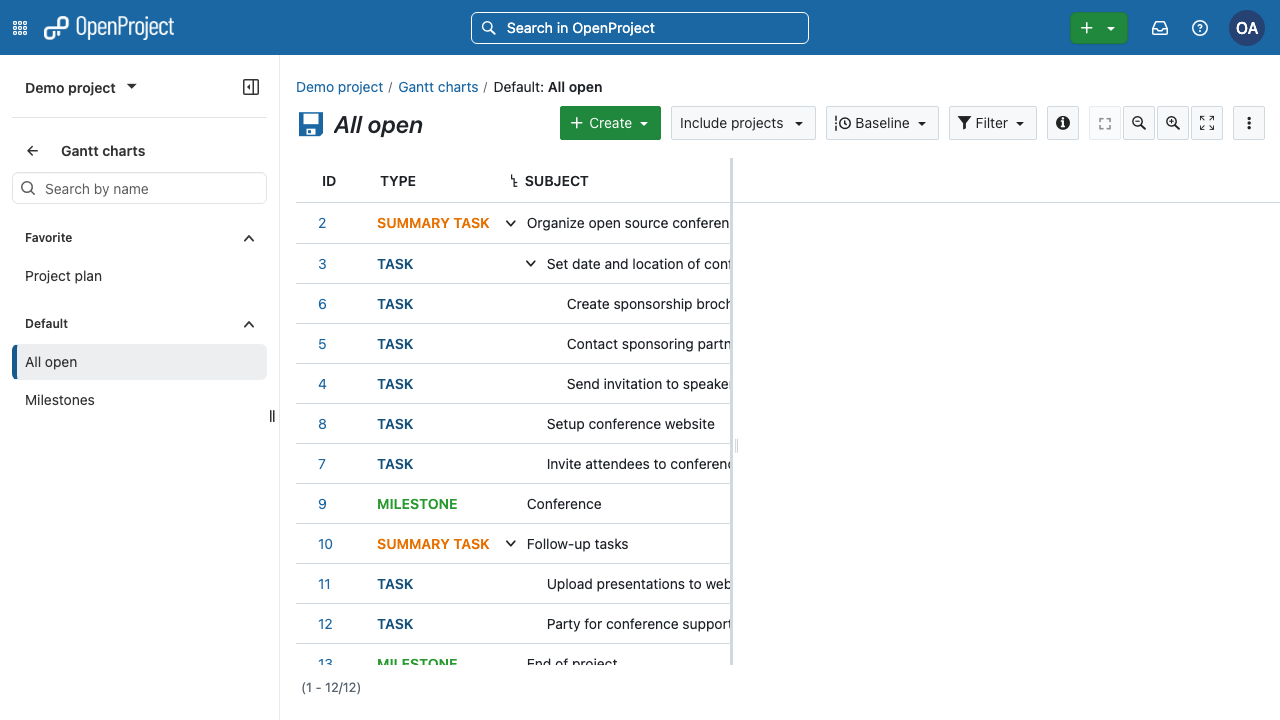Sort by the TYPE column header

pos(398,181)
